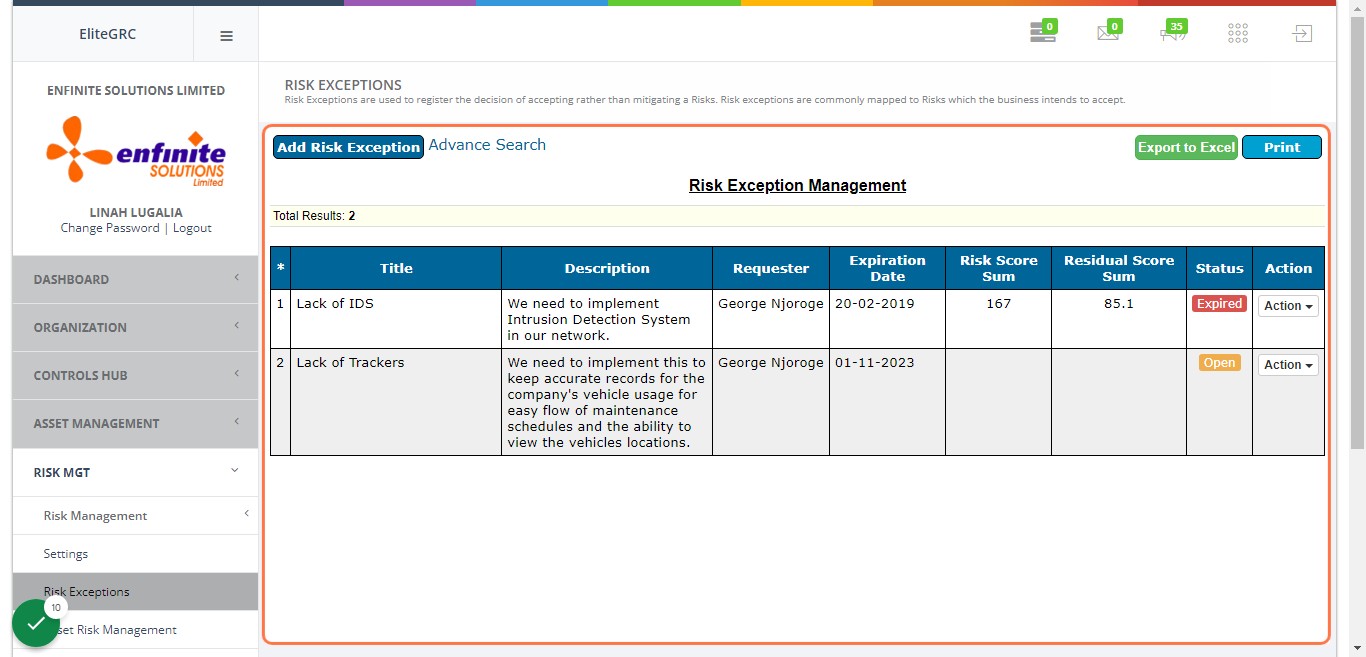Expand the CONTROLS HUB menu section

pyautogui.click(x=135, y=375)
